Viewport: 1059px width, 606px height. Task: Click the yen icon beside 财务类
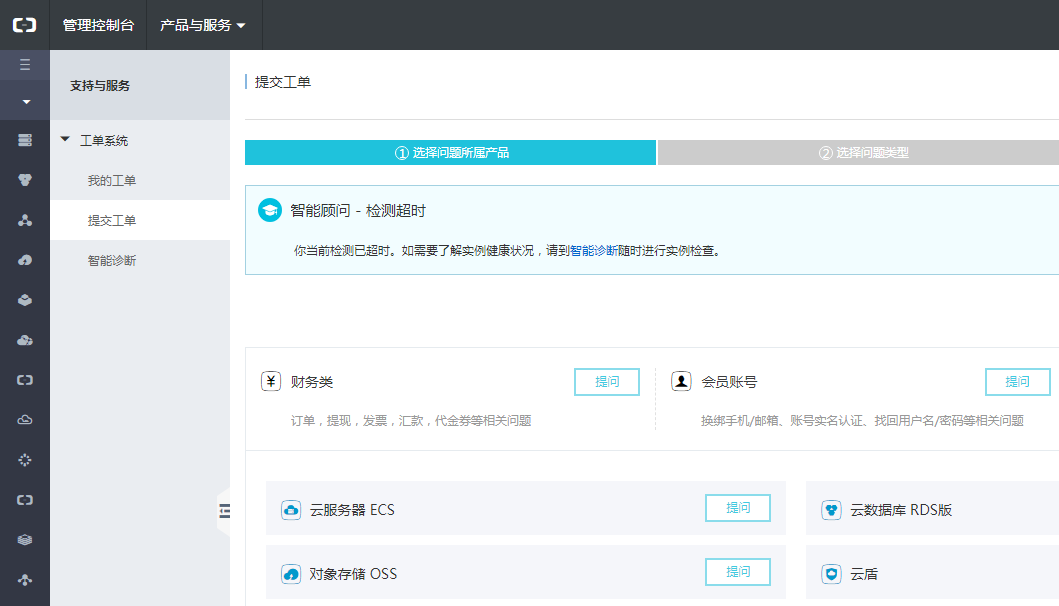(271, 382)
